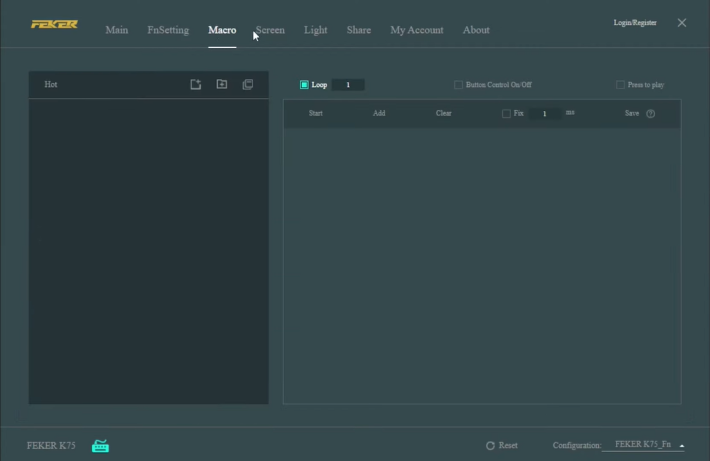Click the Clear button
710x461 pixels.
[444, 113]
